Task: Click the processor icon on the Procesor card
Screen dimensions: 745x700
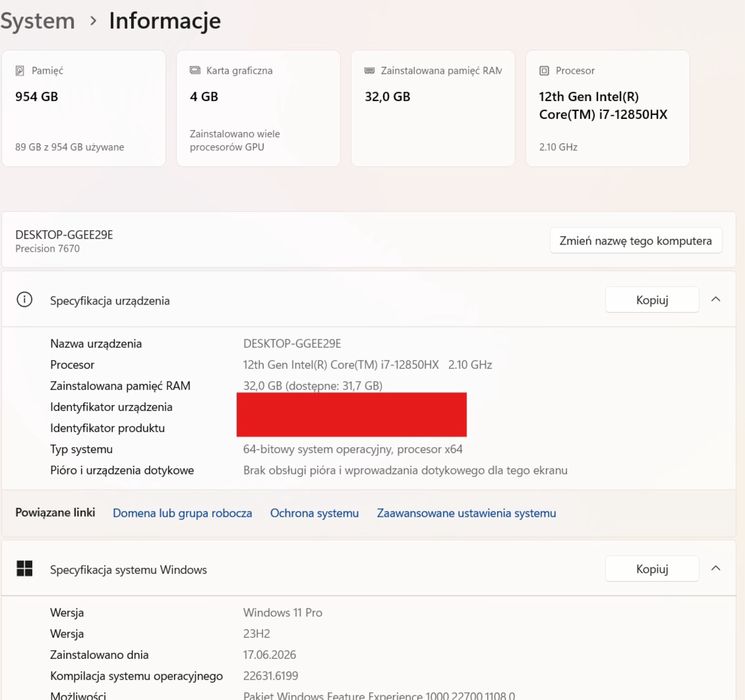Action: pyautogui.click(x=544, y=71)
